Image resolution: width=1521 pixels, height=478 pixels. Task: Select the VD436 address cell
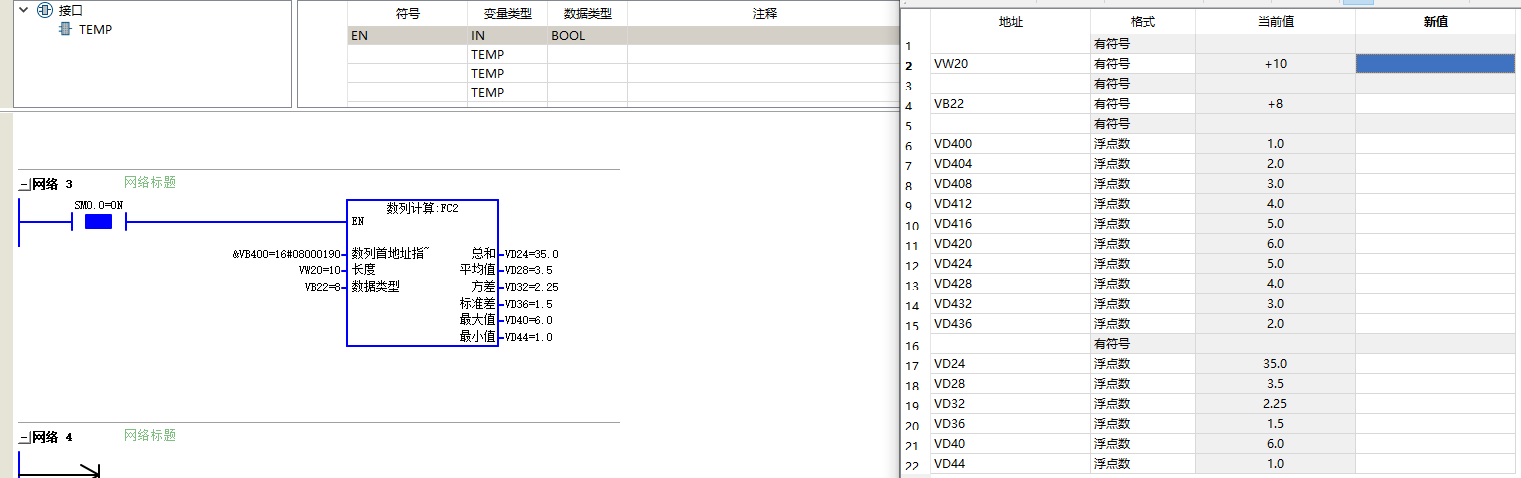click(1010, 324)
